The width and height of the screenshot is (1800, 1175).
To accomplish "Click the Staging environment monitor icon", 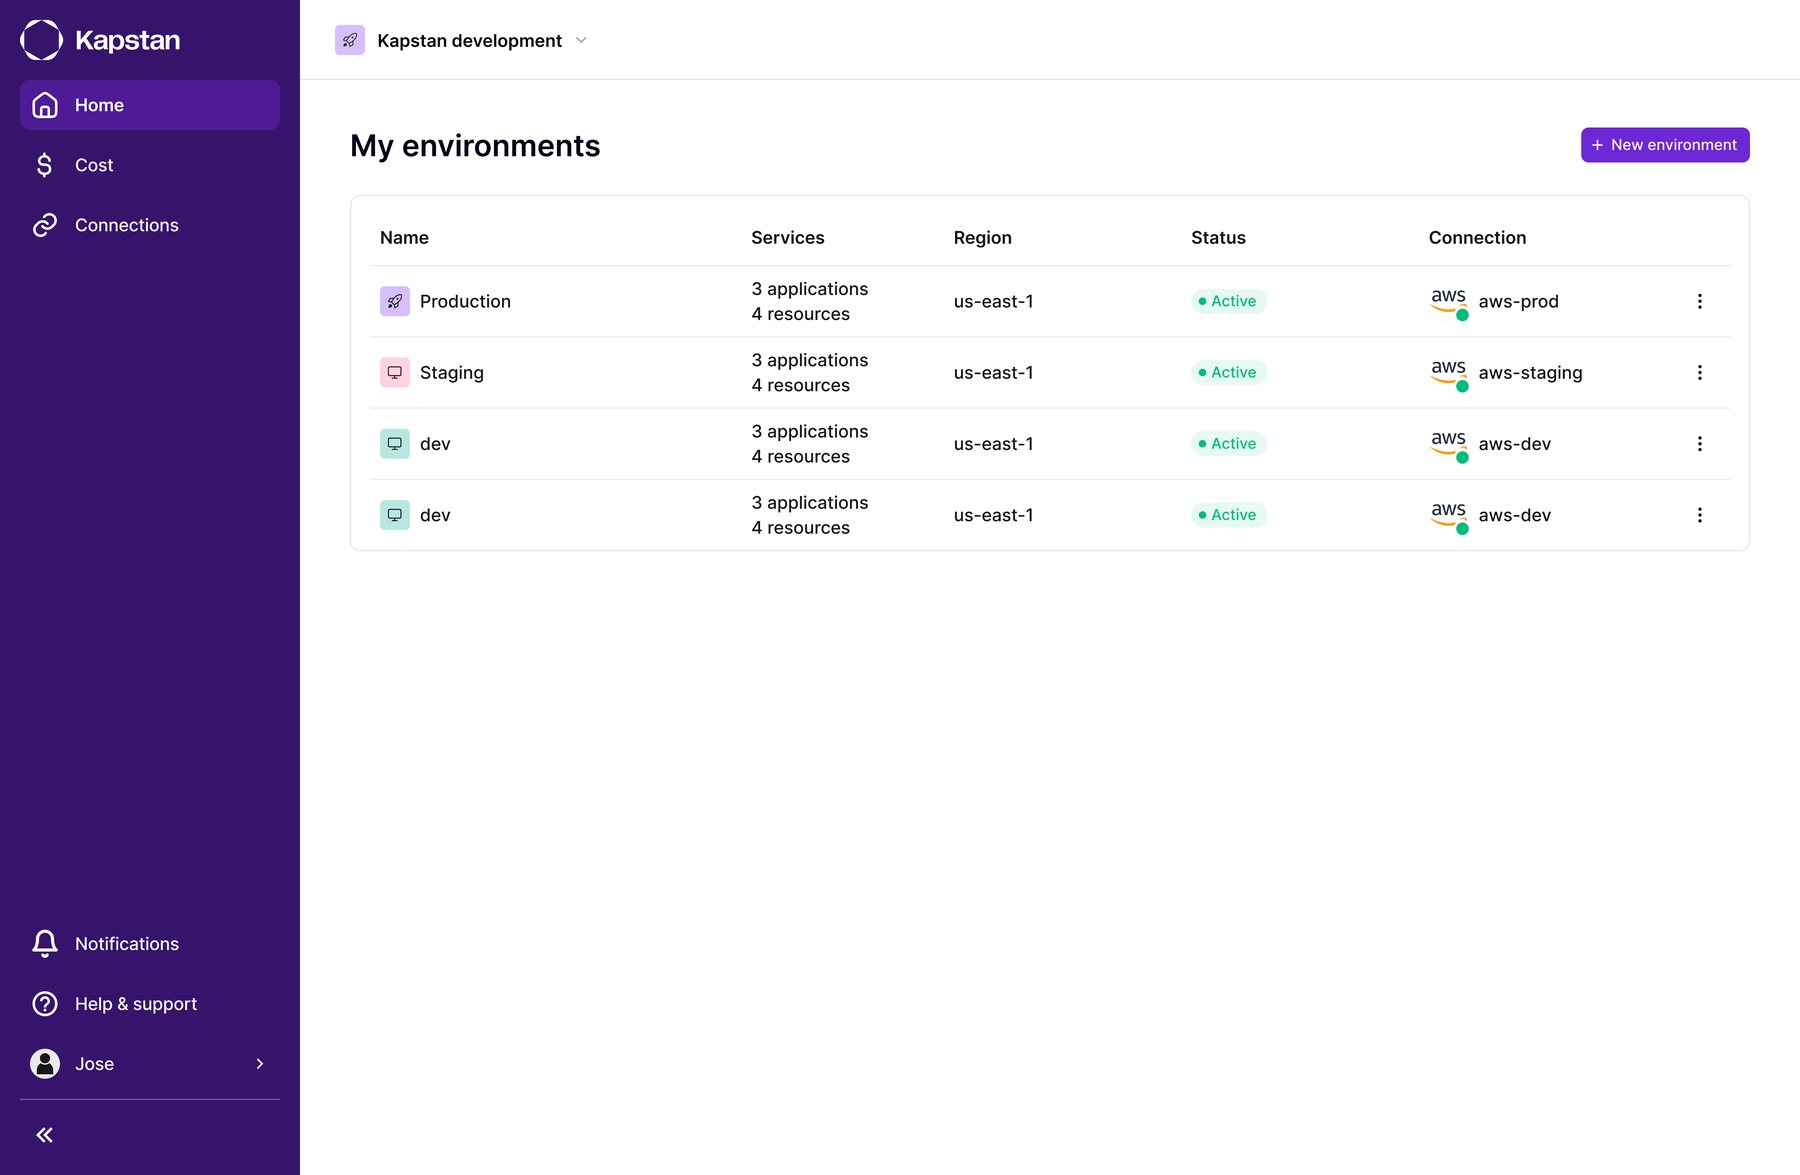I will pos(395,372).
